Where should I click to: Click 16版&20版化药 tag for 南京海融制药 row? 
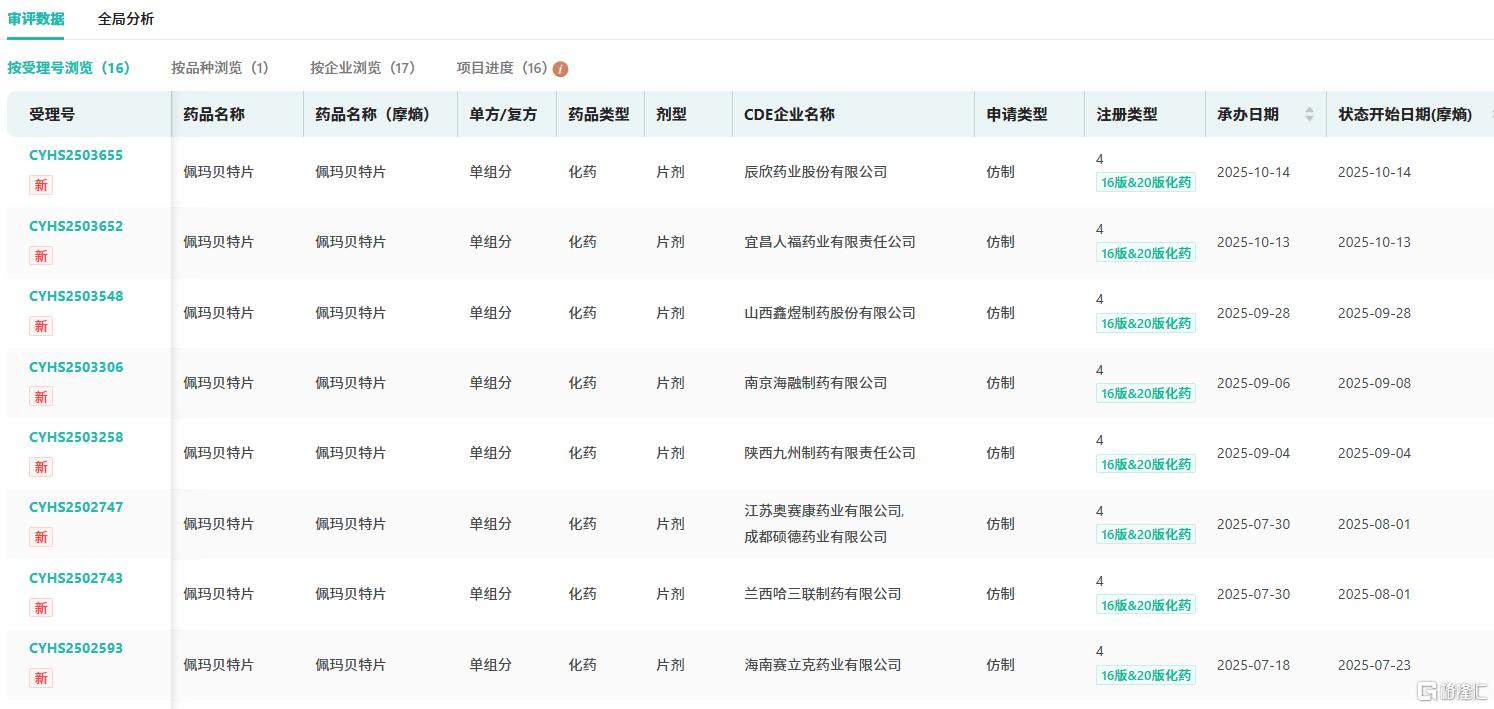point(1145,394)
